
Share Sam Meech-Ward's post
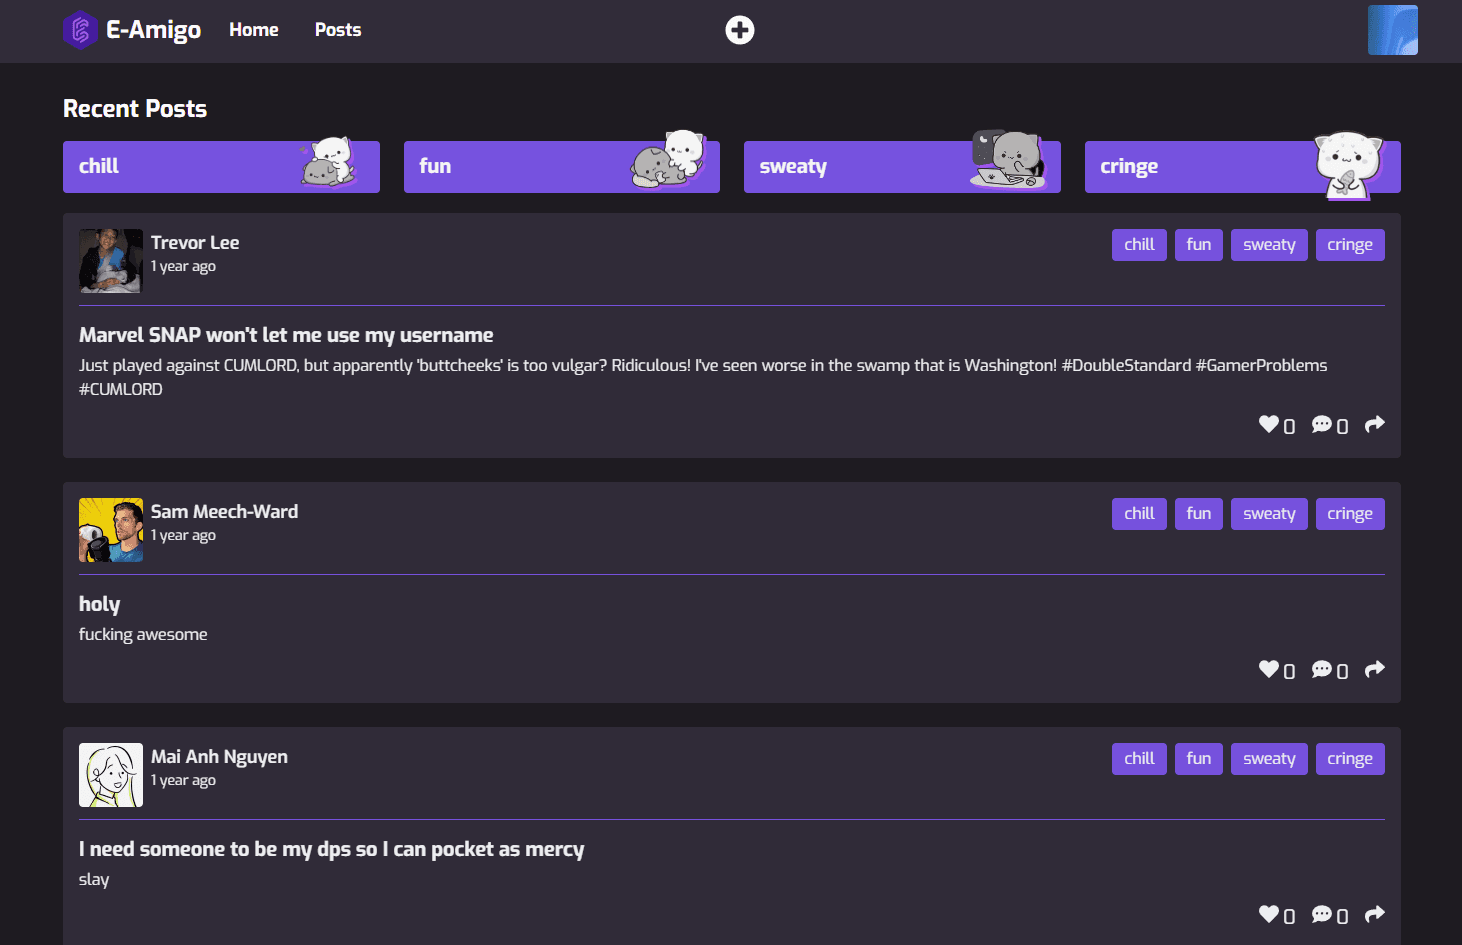click(1375, 669)
